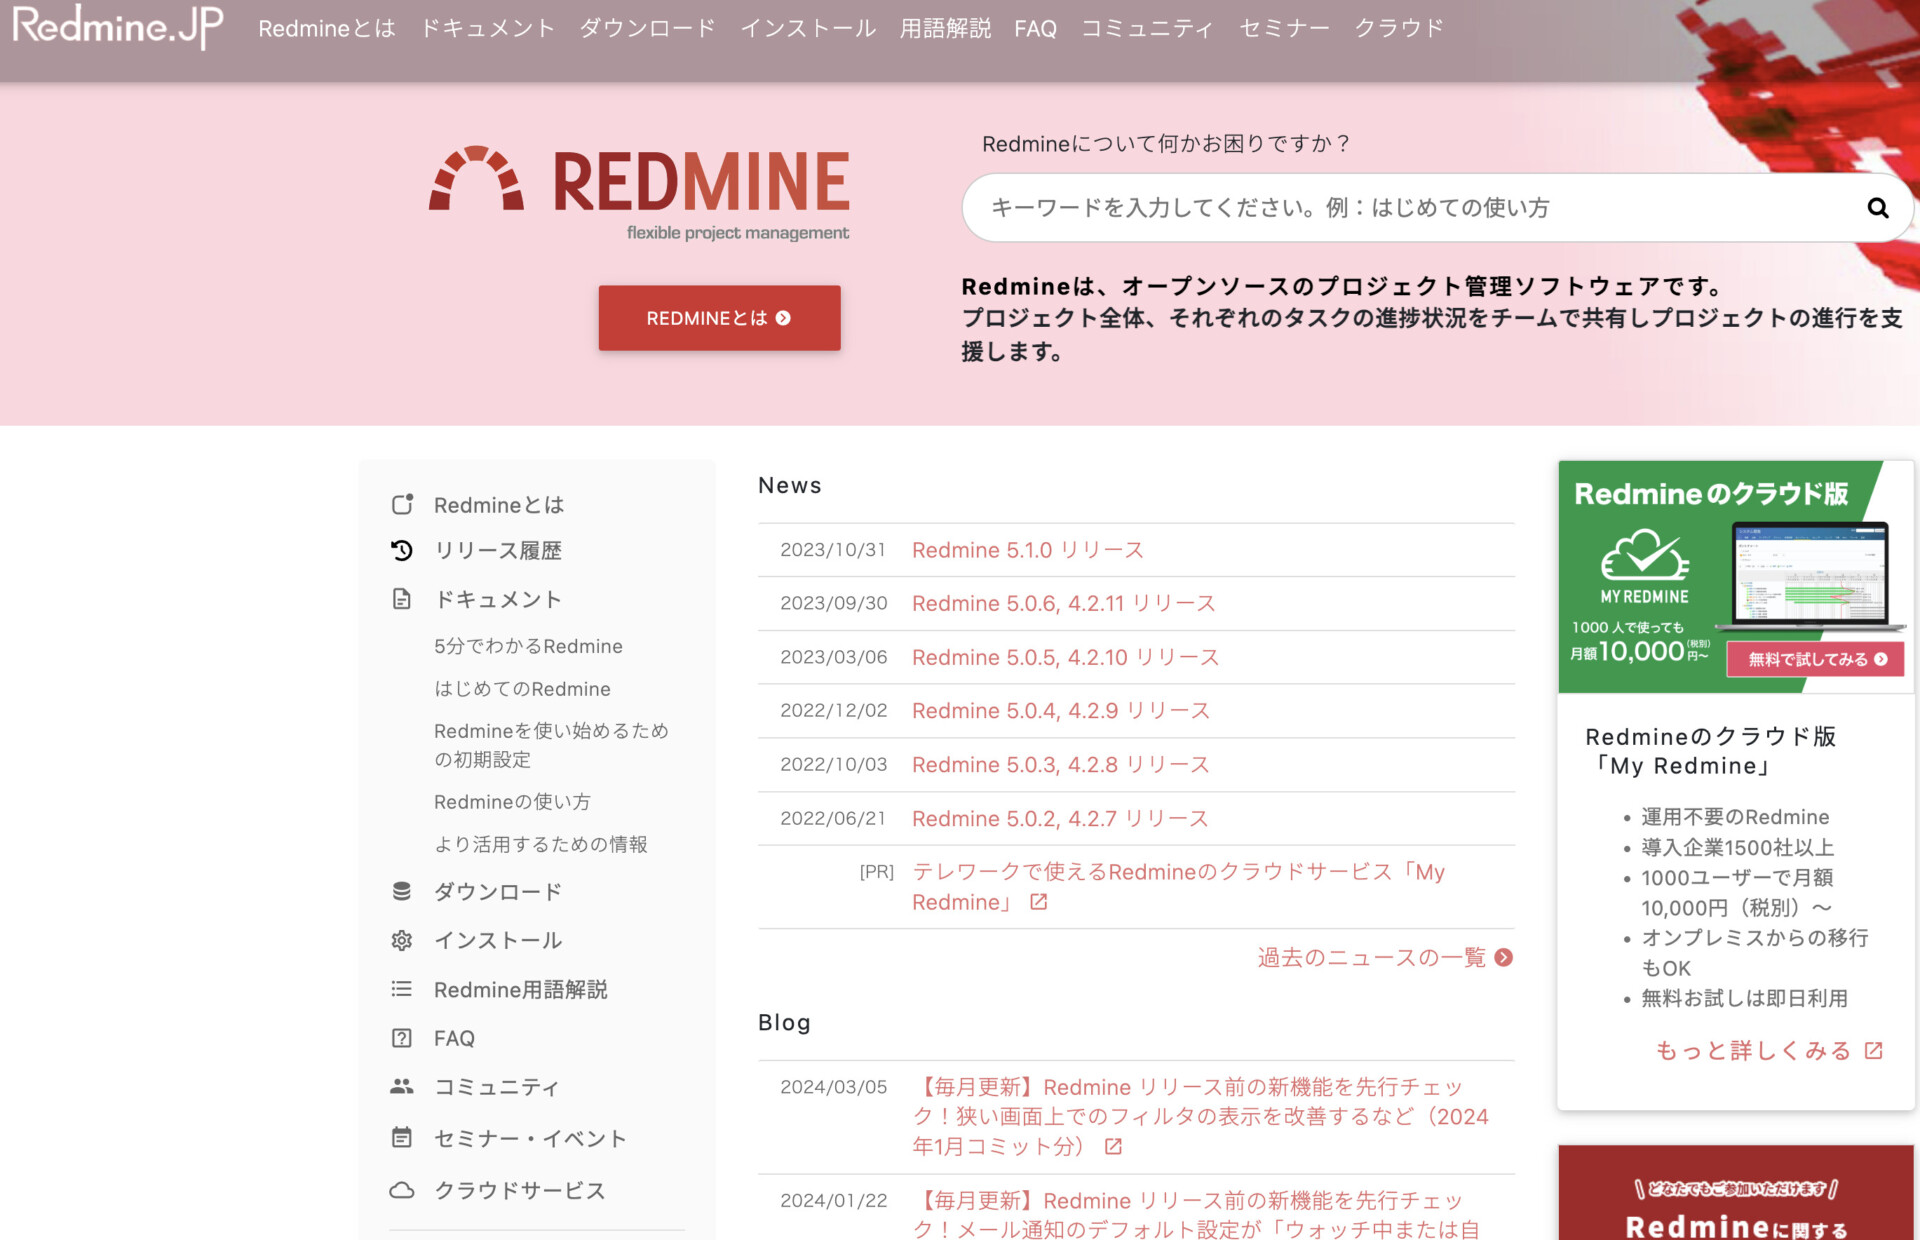The width and height of the screenshot is (1920, 1240).
Task: Click external link icon after My Redmine PR
Action: click(x=1039, y=902)
